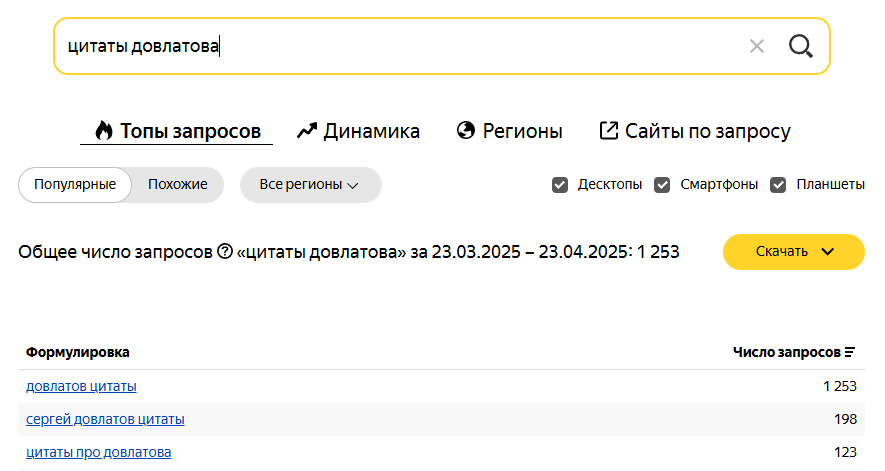Screen dimensions: 885x471
Task: Disable the Планшеты checkbox
Action: 778,185
